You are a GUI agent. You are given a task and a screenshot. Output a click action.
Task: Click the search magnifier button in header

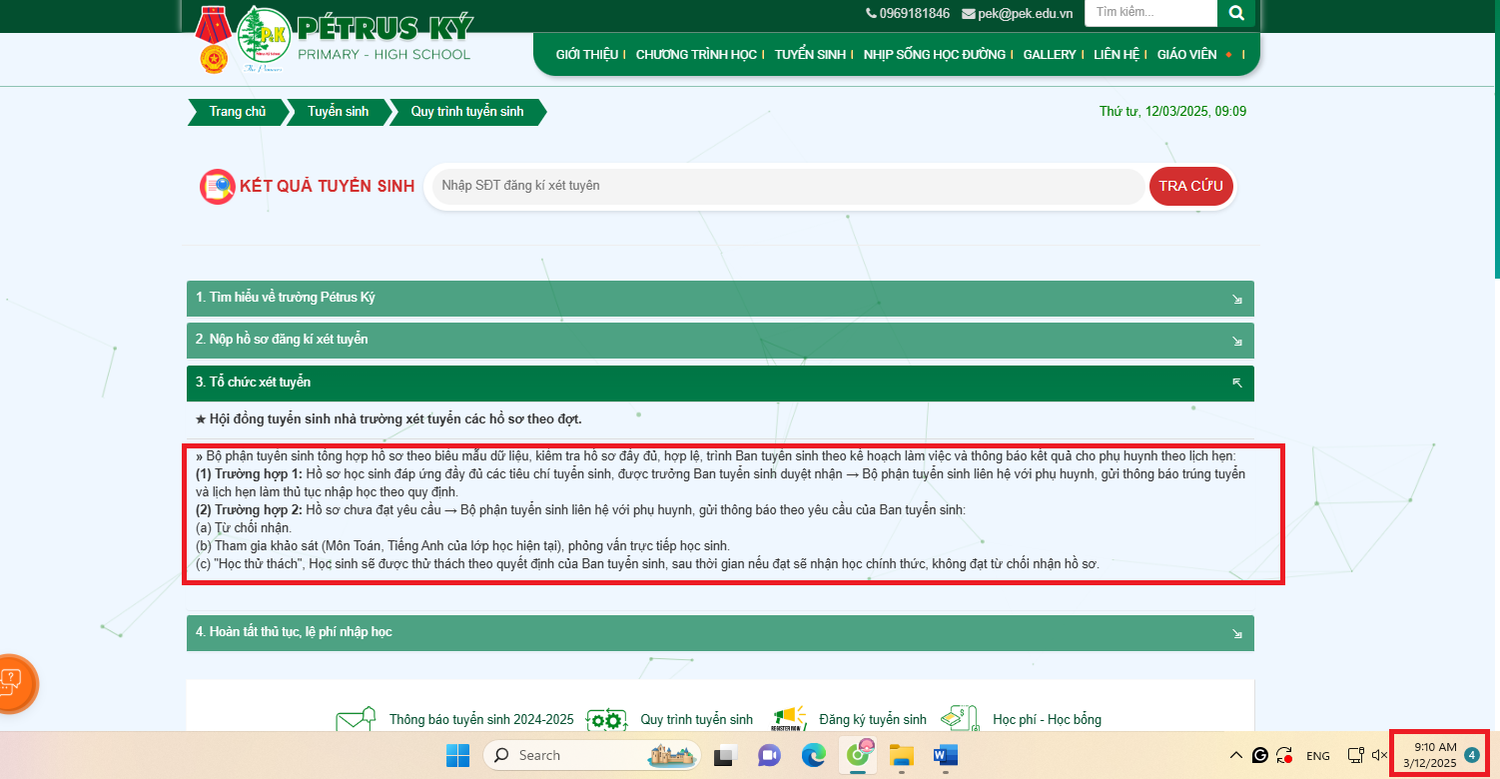(x=1236, y=13)
